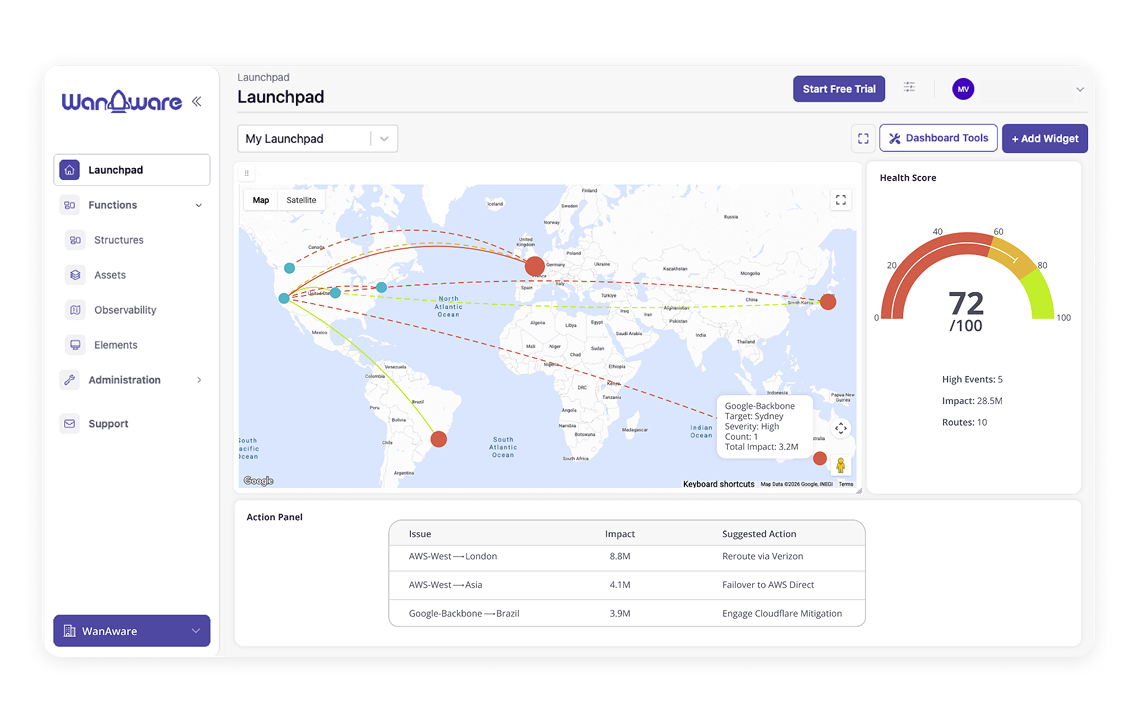Select the AWS-West to London issue row

pos(627,556)
